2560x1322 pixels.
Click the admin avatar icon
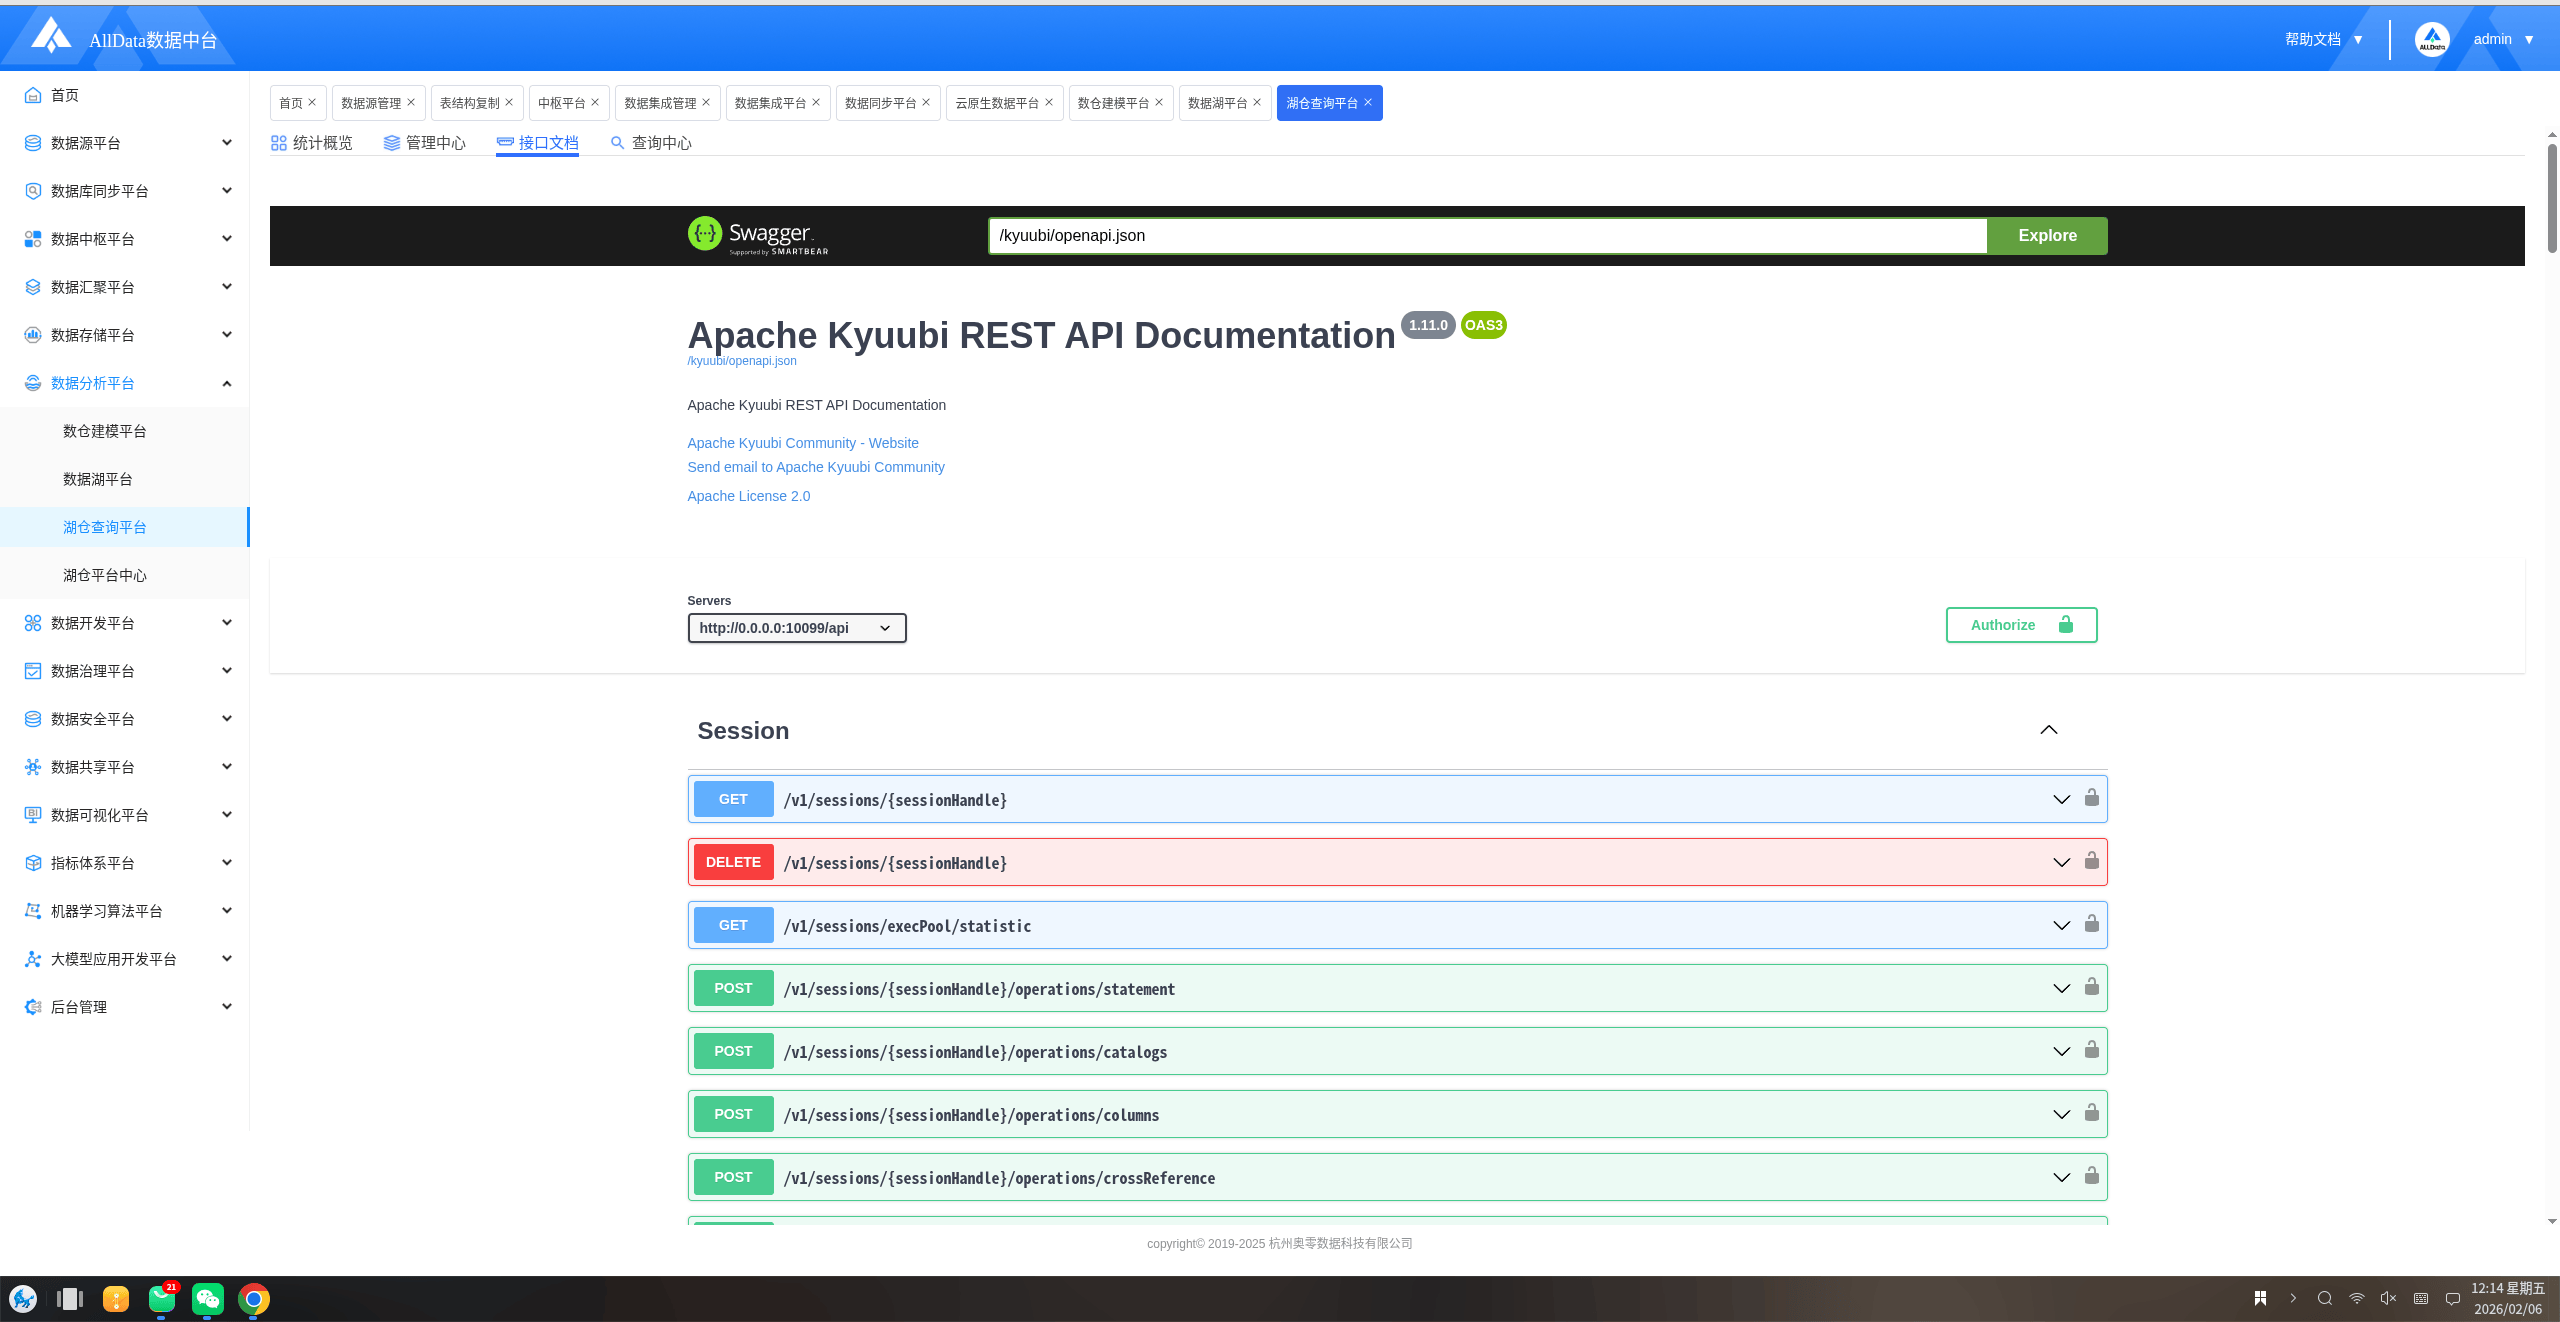(2431, 39)
